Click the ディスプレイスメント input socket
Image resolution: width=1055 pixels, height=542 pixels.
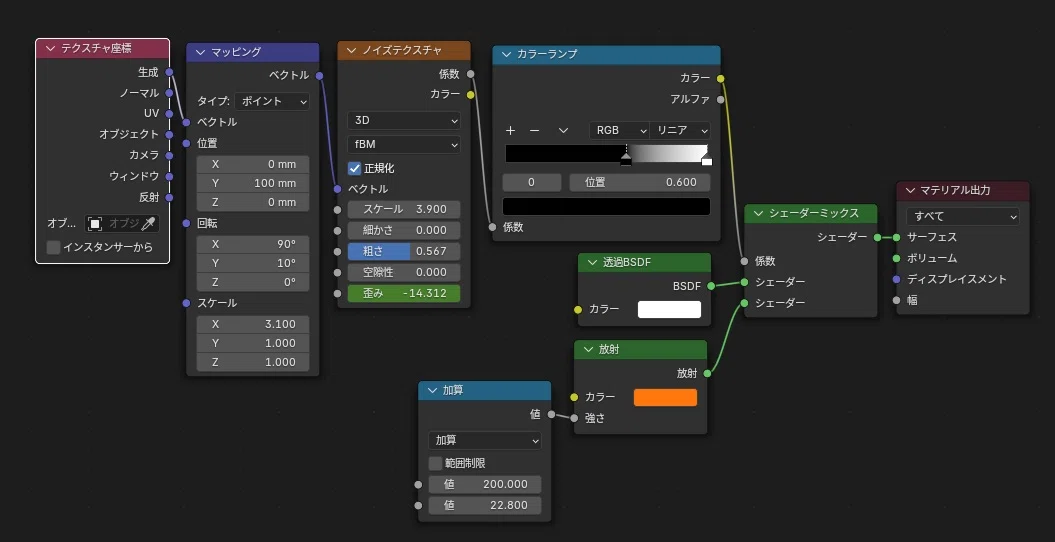(x=896, y=279)
